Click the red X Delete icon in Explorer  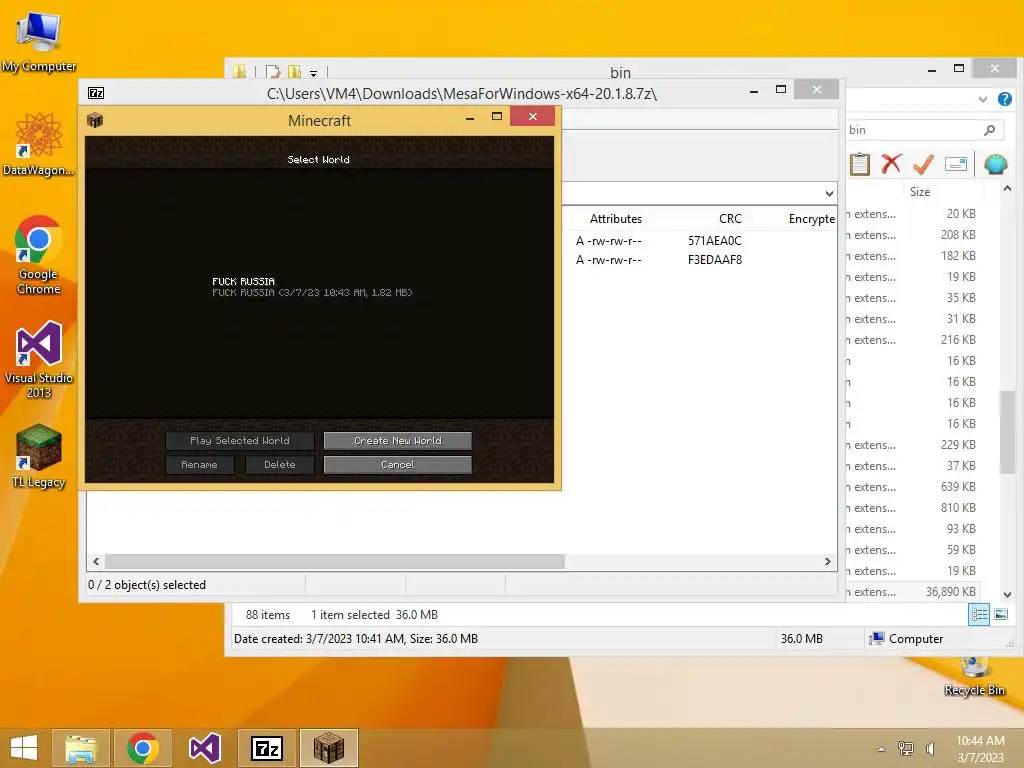891,163
